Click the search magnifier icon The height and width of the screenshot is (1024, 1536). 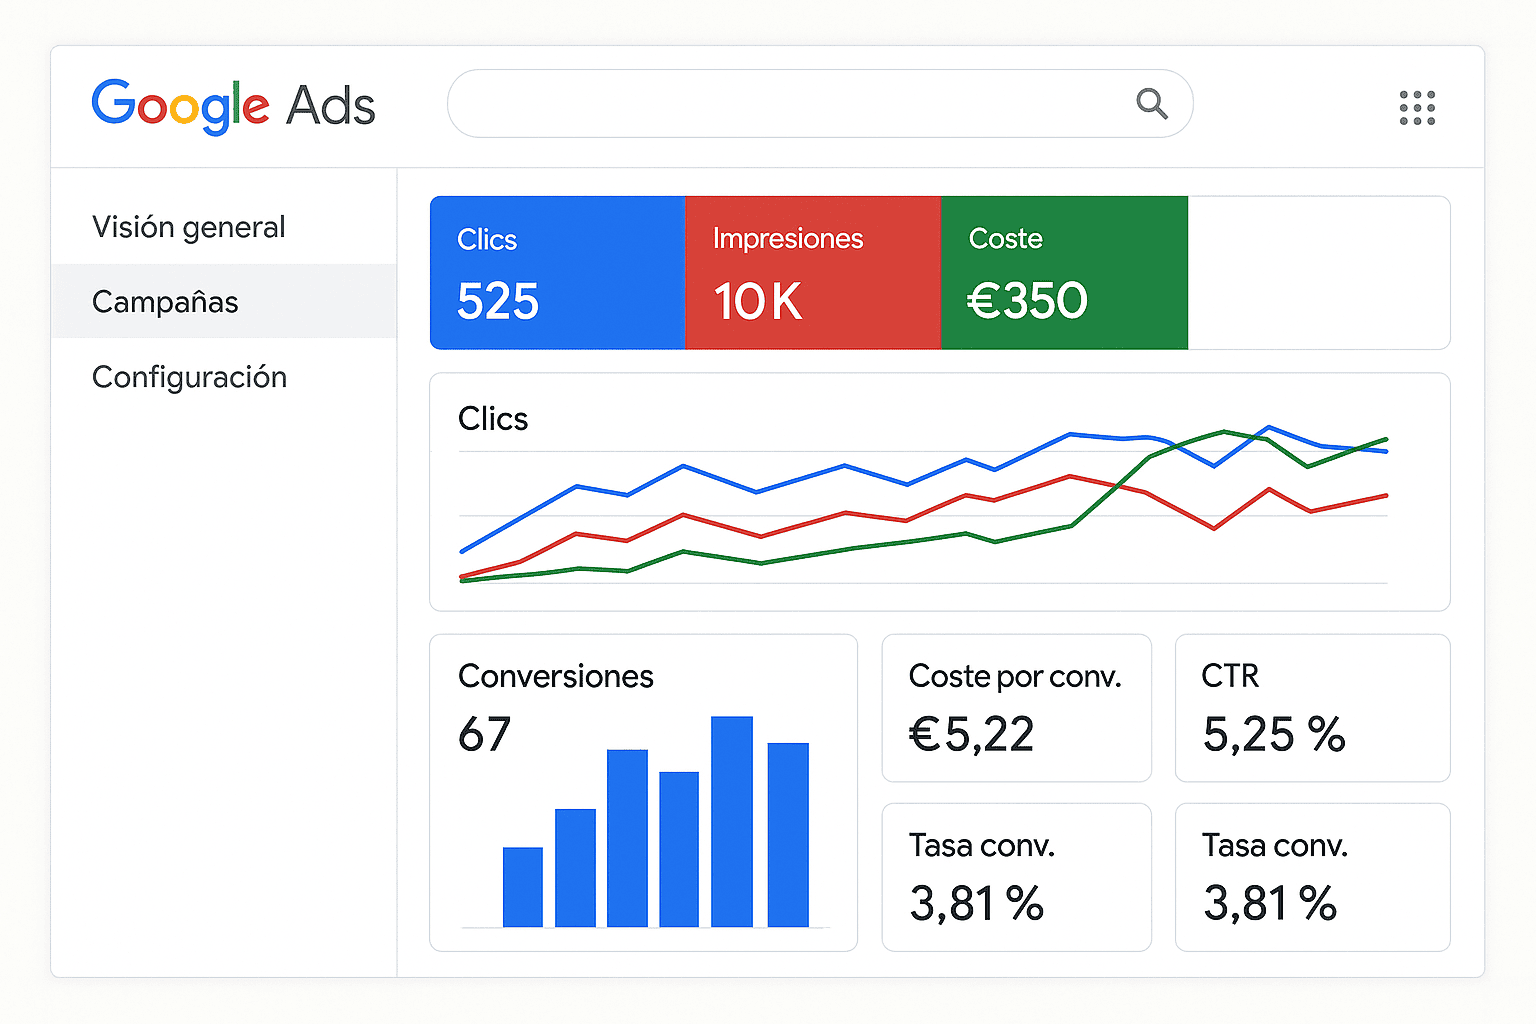[x=1152, y=103]
